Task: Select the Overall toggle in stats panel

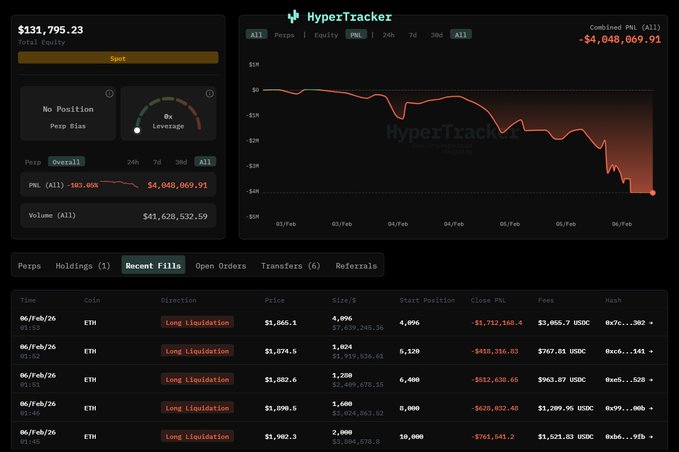Action: [x=66, y=162]
